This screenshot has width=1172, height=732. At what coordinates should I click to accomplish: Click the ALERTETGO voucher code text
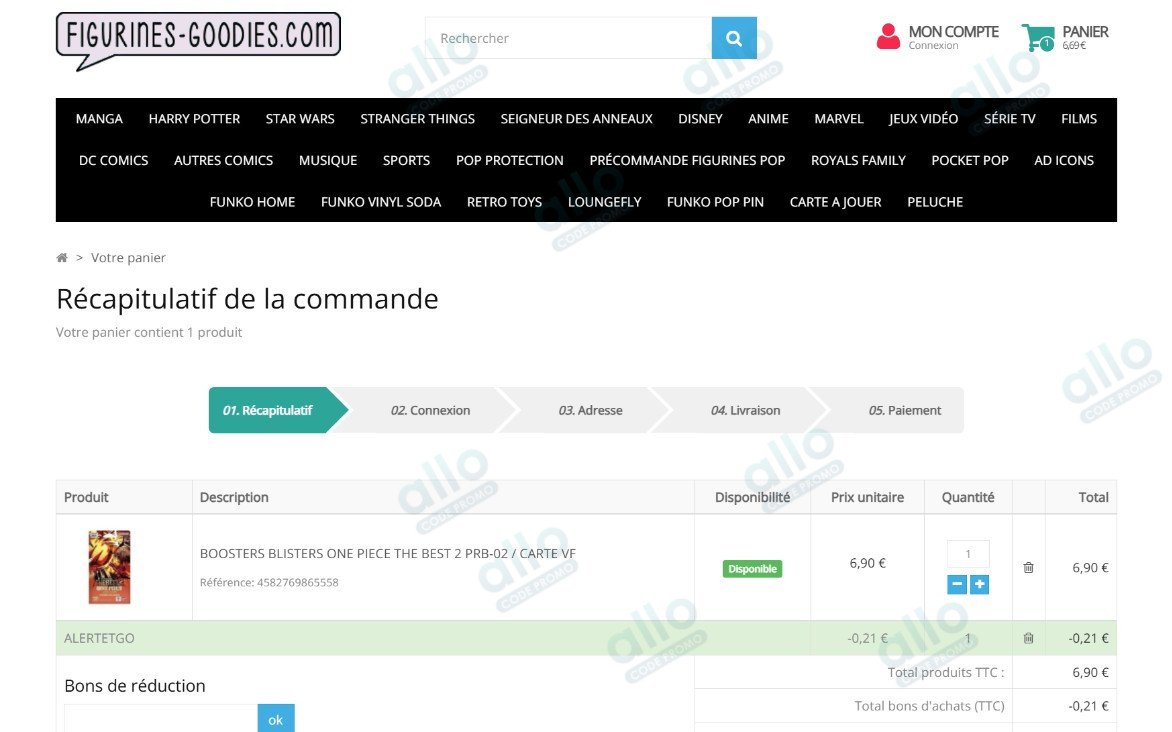click(x=99, y=639)
